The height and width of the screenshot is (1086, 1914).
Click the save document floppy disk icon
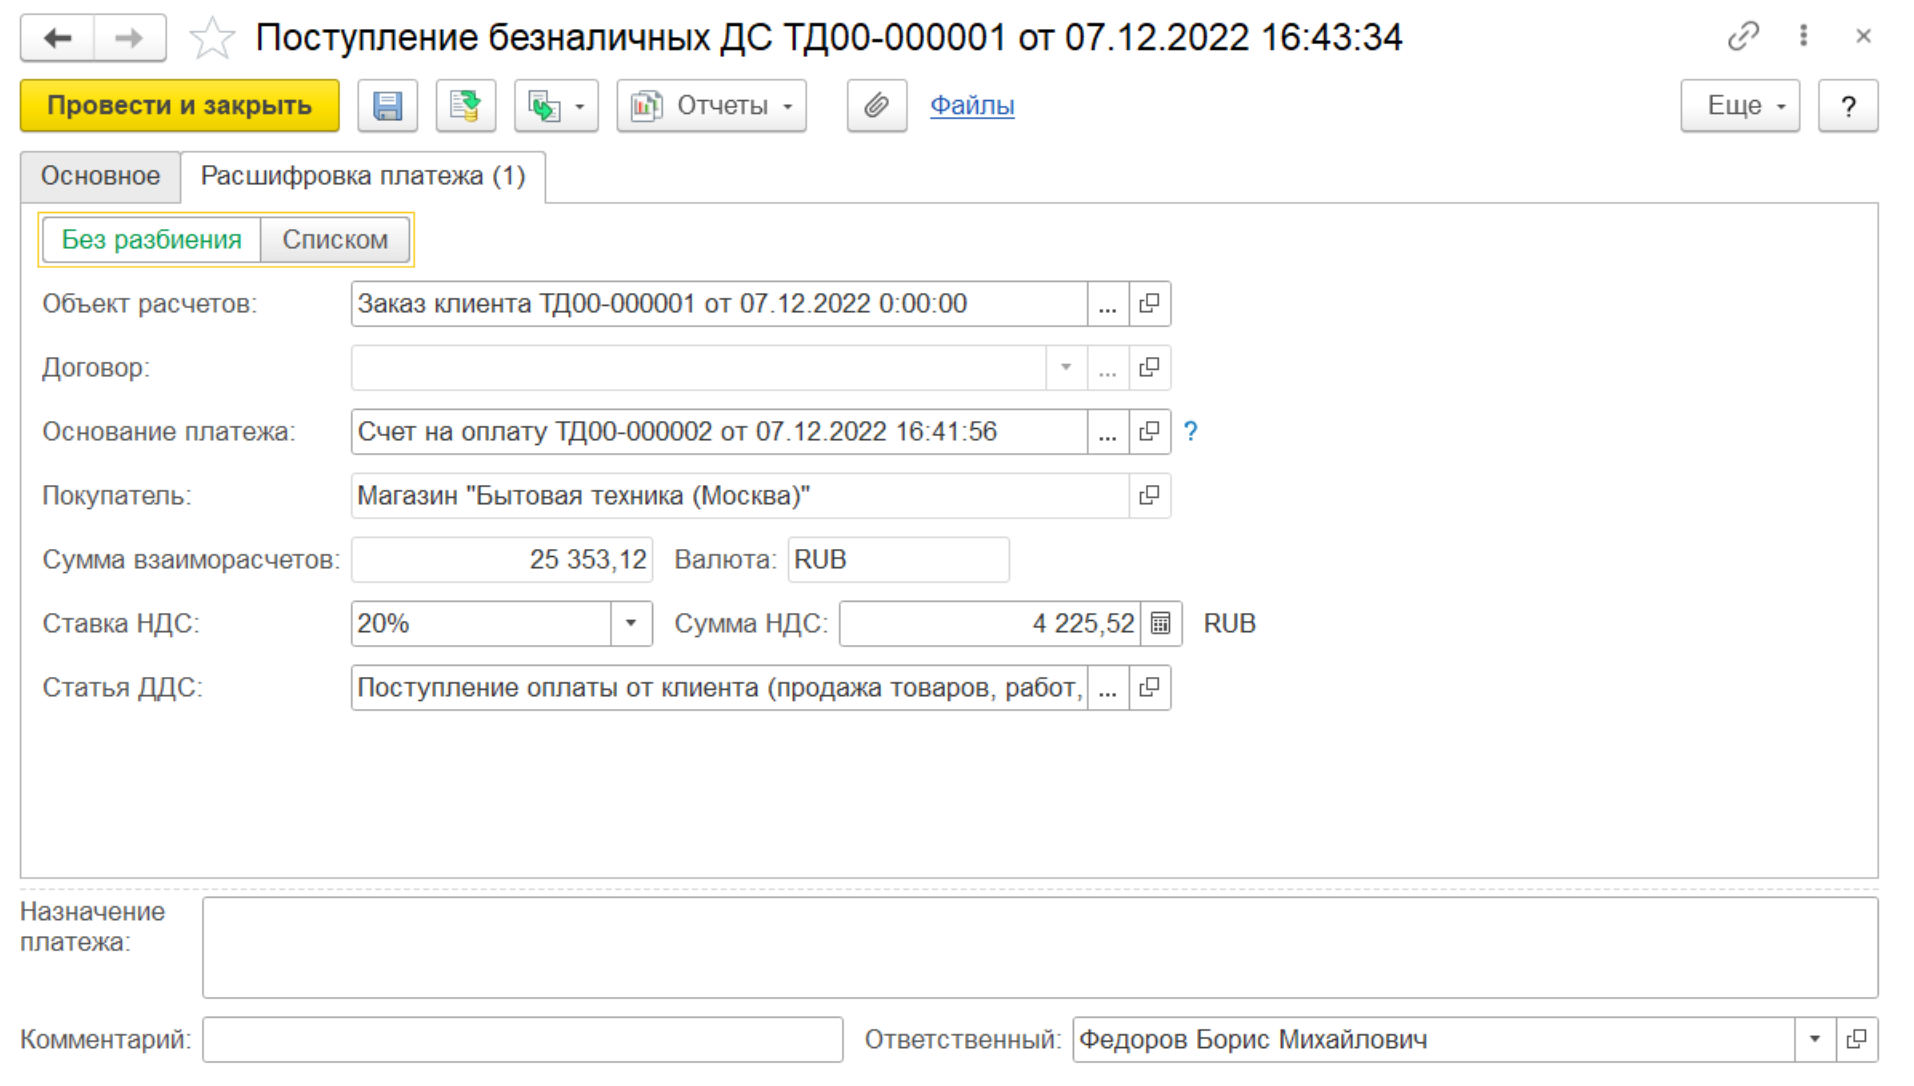(387, 106)
